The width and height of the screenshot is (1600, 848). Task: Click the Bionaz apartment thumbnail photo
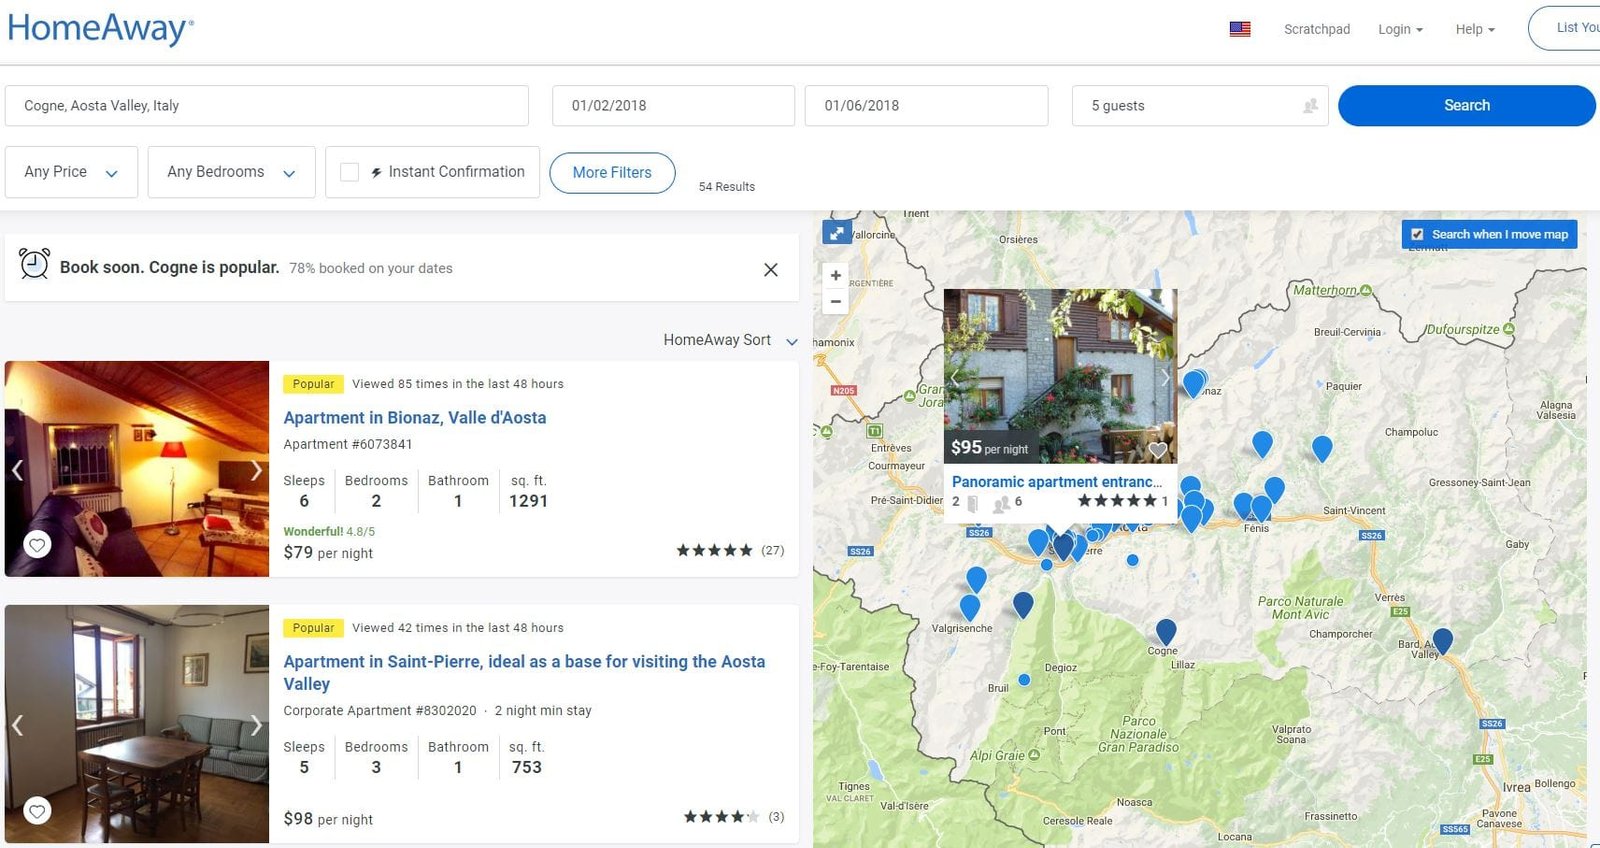point(137,468)
